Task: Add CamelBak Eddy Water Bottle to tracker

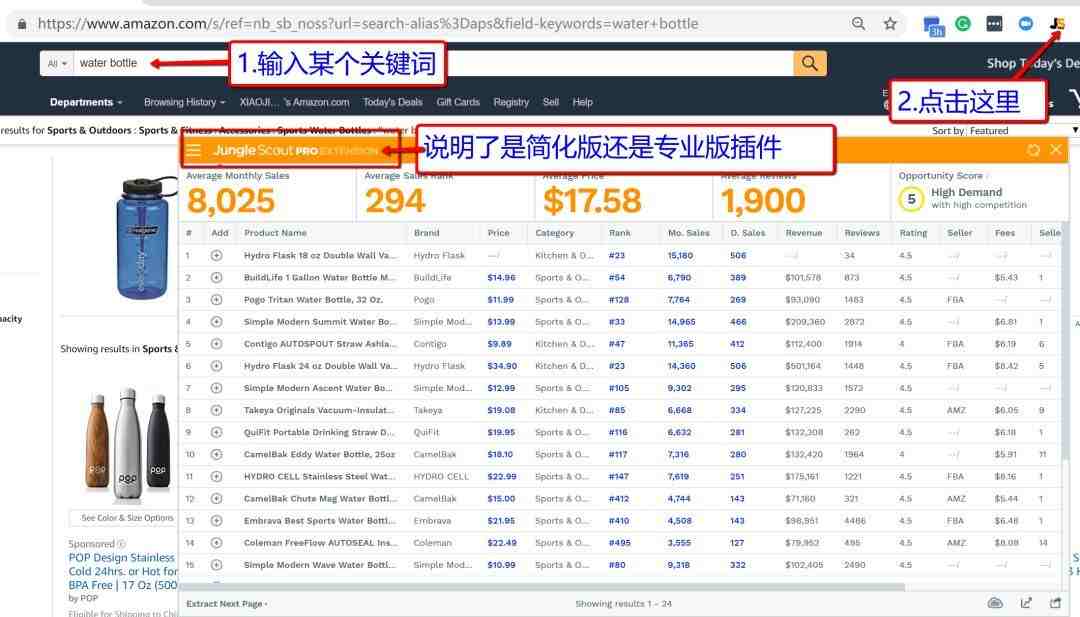Action: tap(216, 454)
